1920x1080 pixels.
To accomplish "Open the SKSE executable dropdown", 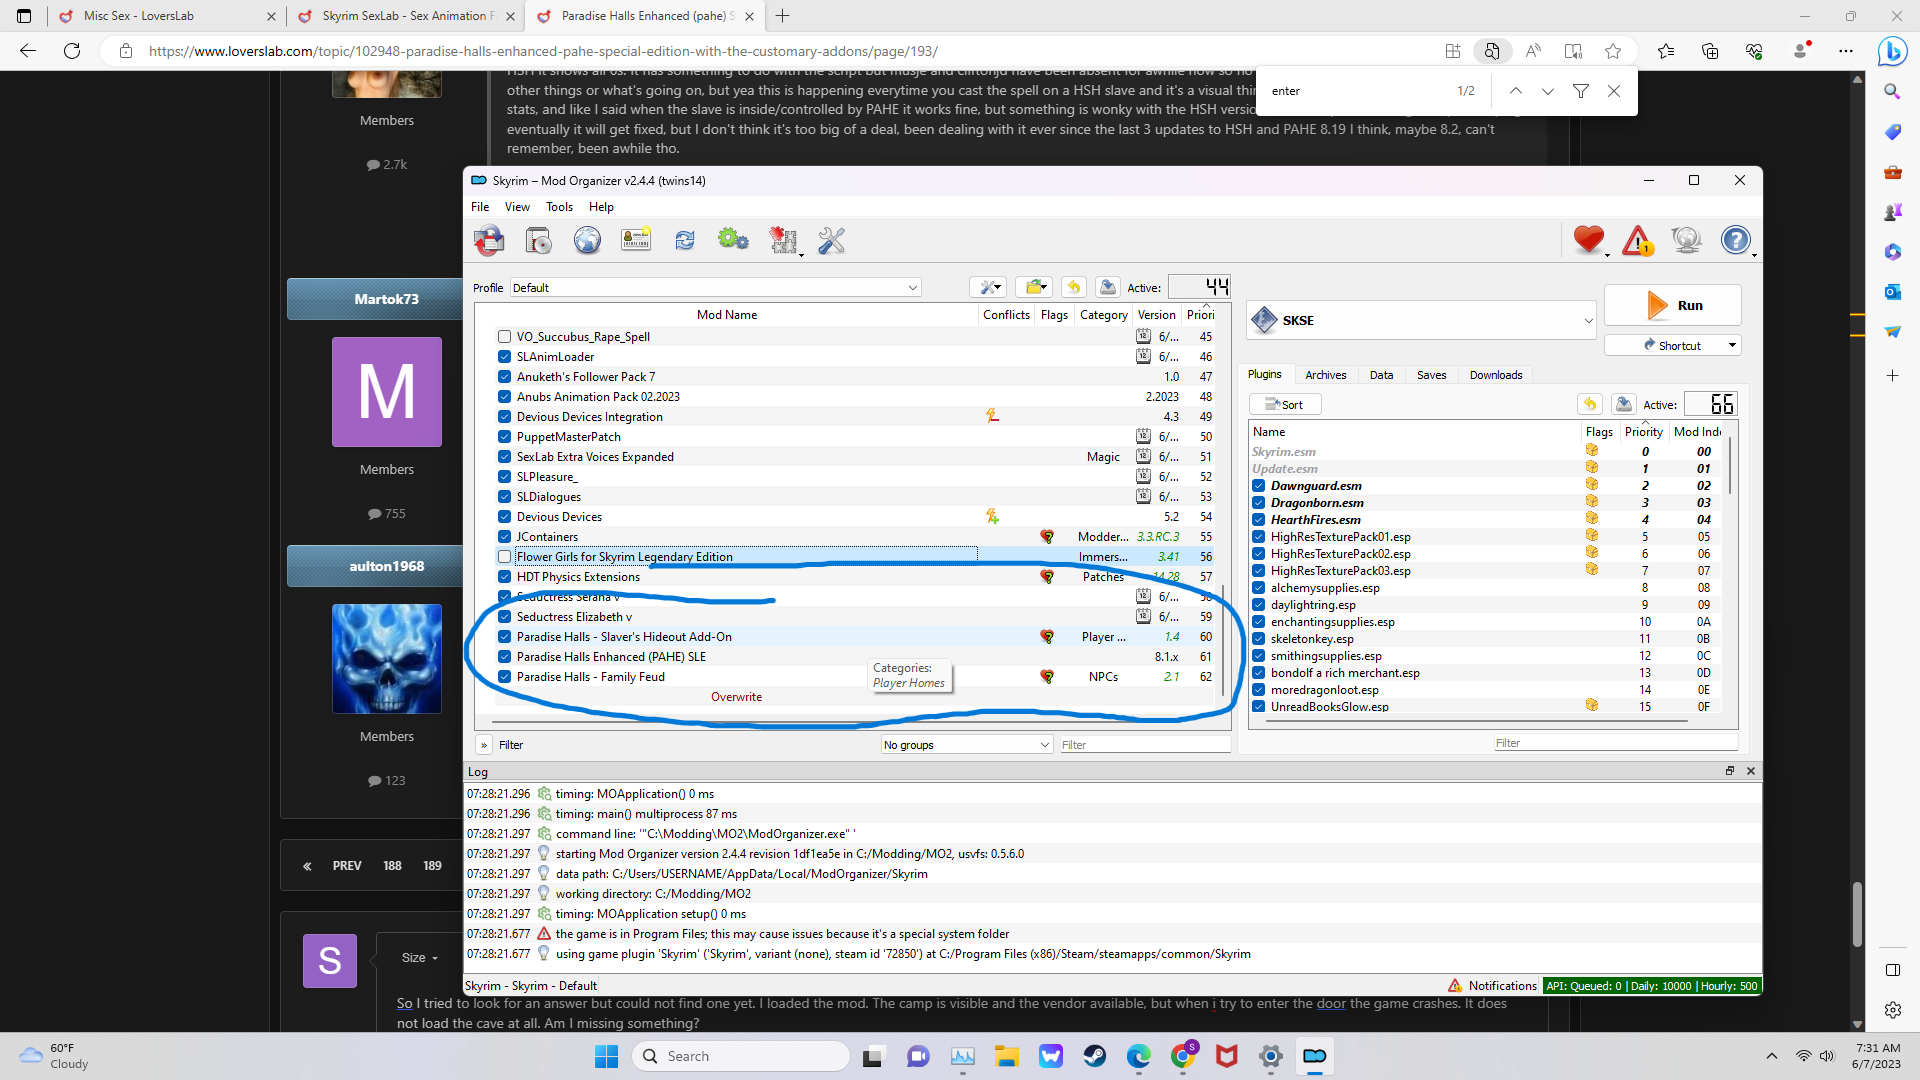I will click(x=1421, y=320).
